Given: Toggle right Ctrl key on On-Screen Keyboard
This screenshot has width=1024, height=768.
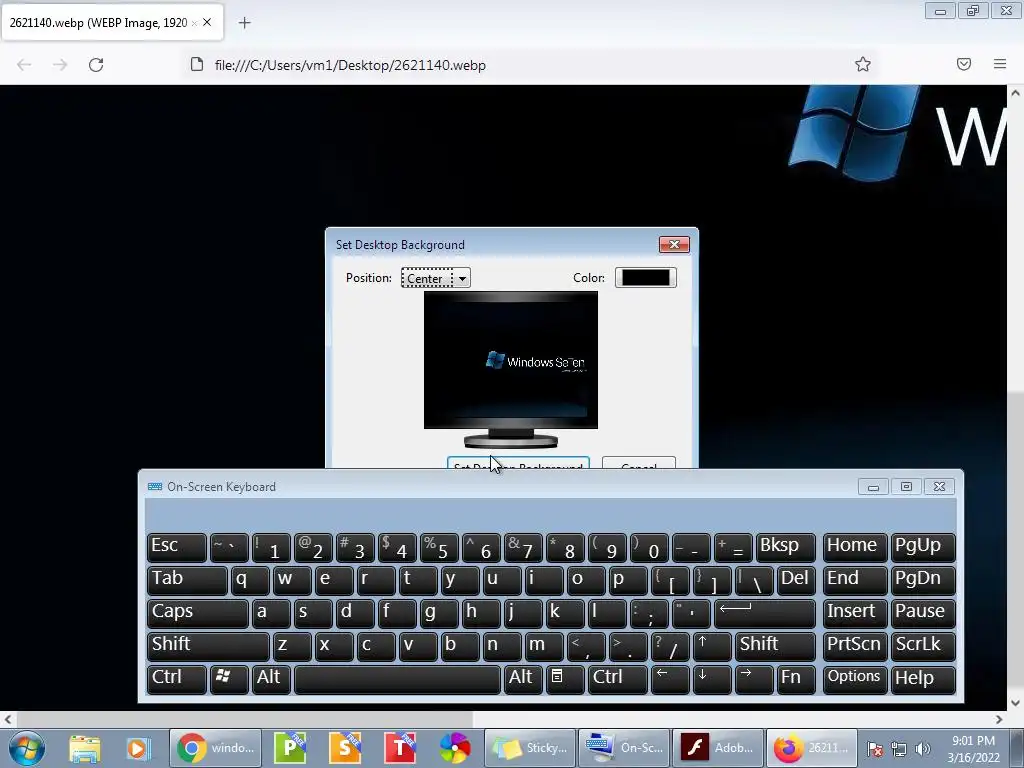Looking at the screenshot, I should coord(617,678).
